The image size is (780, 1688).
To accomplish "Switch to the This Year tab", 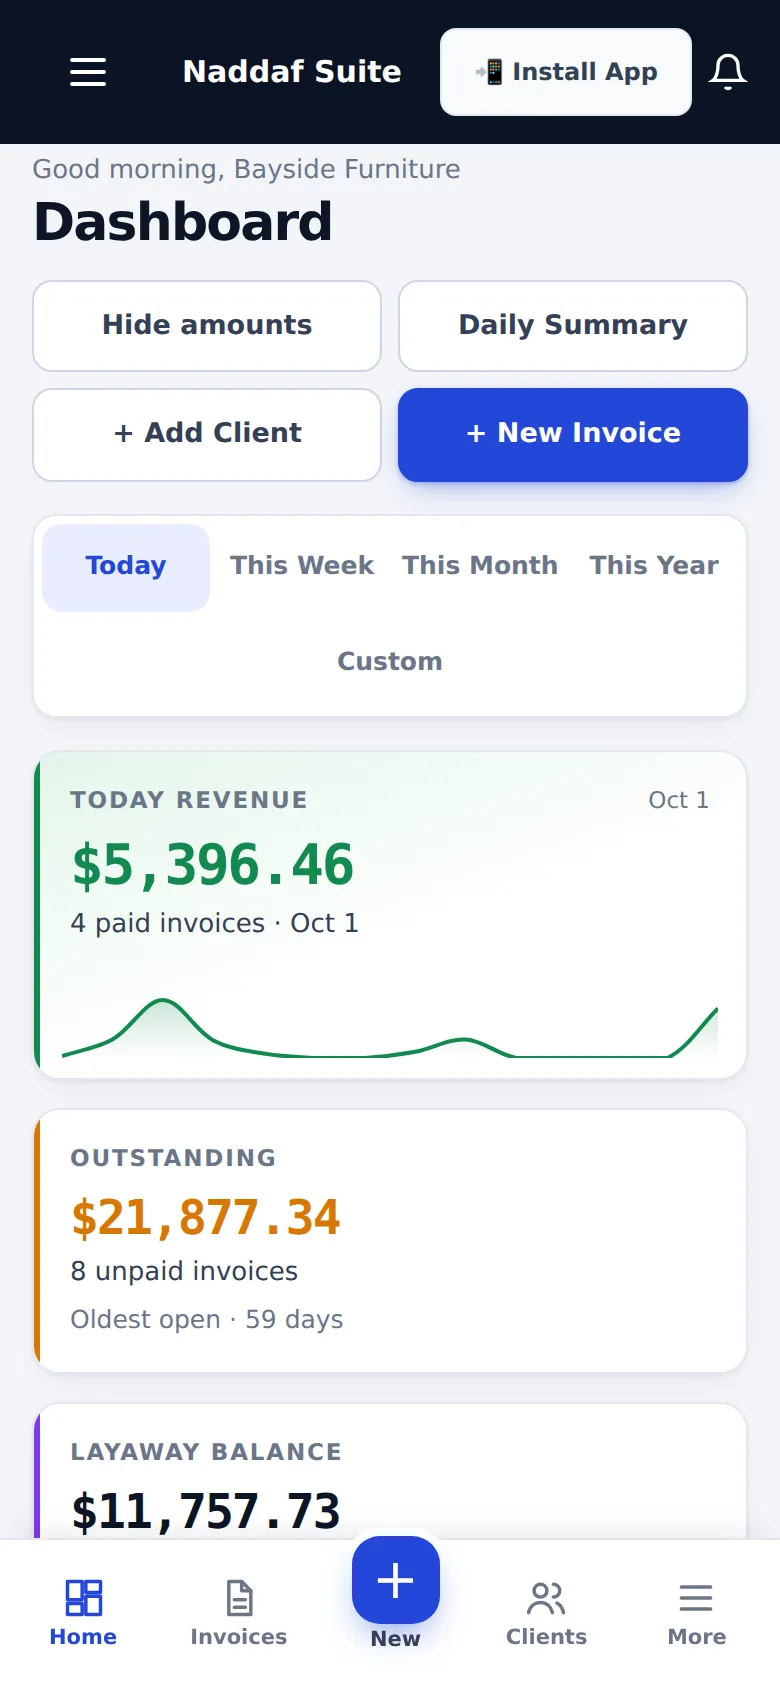I will [654, 566].
